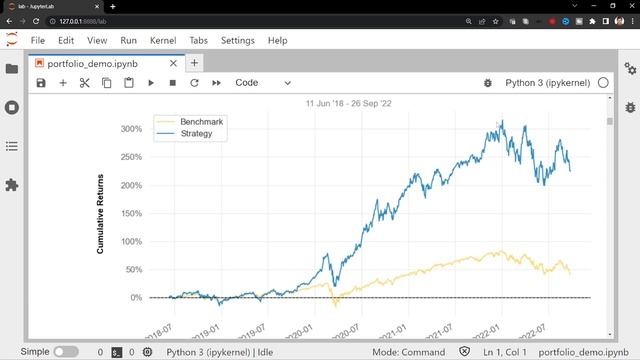This screenshot has height=360, width=640.
Task: Open browser zoom magnifier icon
Action: click(469, 21)
